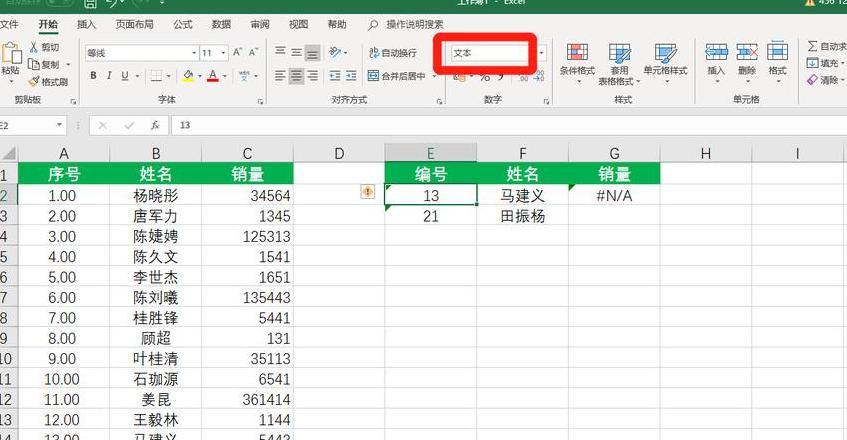The image size is (847, 440).
Task: Select cell G2 showing #N/A
Action: (614, 195)
